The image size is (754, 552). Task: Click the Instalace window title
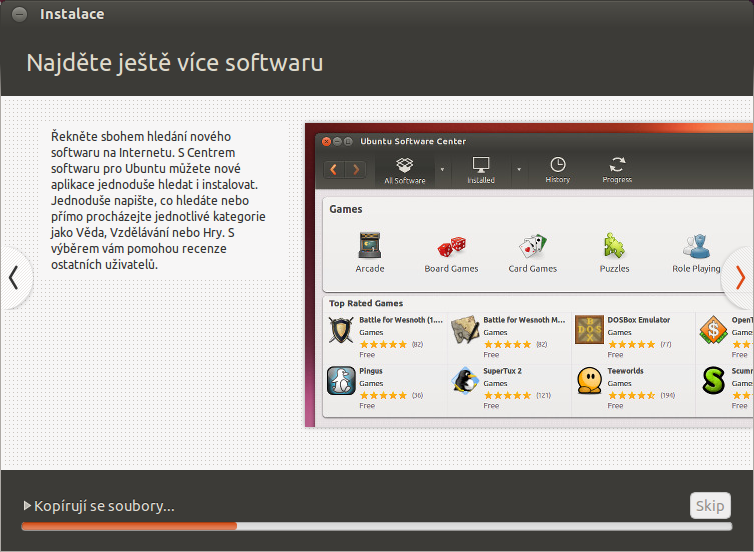click(x=72, y=14)
